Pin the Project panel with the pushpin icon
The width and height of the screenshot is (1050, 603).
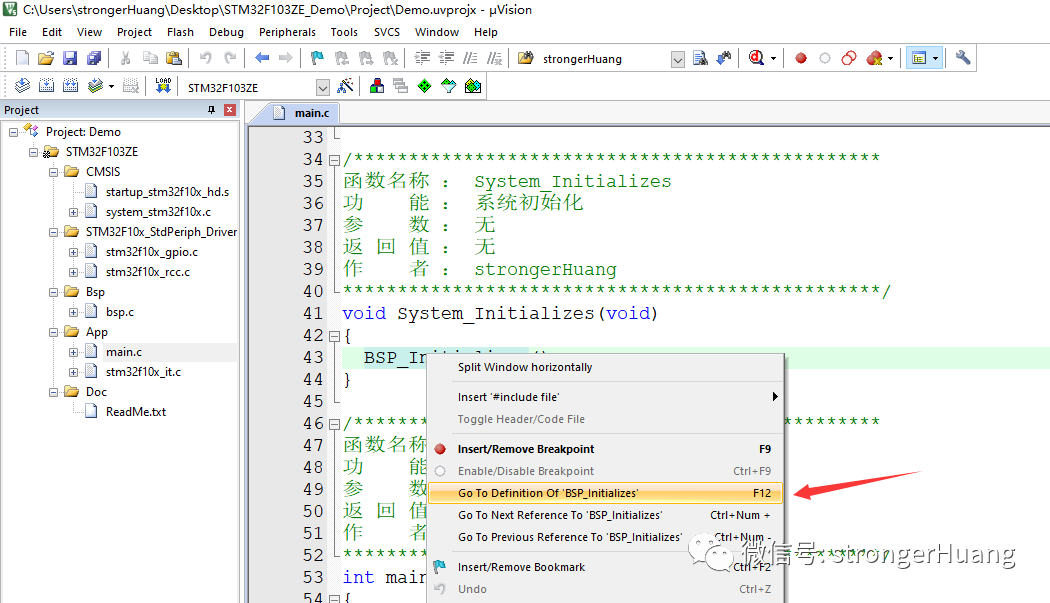tap(212, 110)
